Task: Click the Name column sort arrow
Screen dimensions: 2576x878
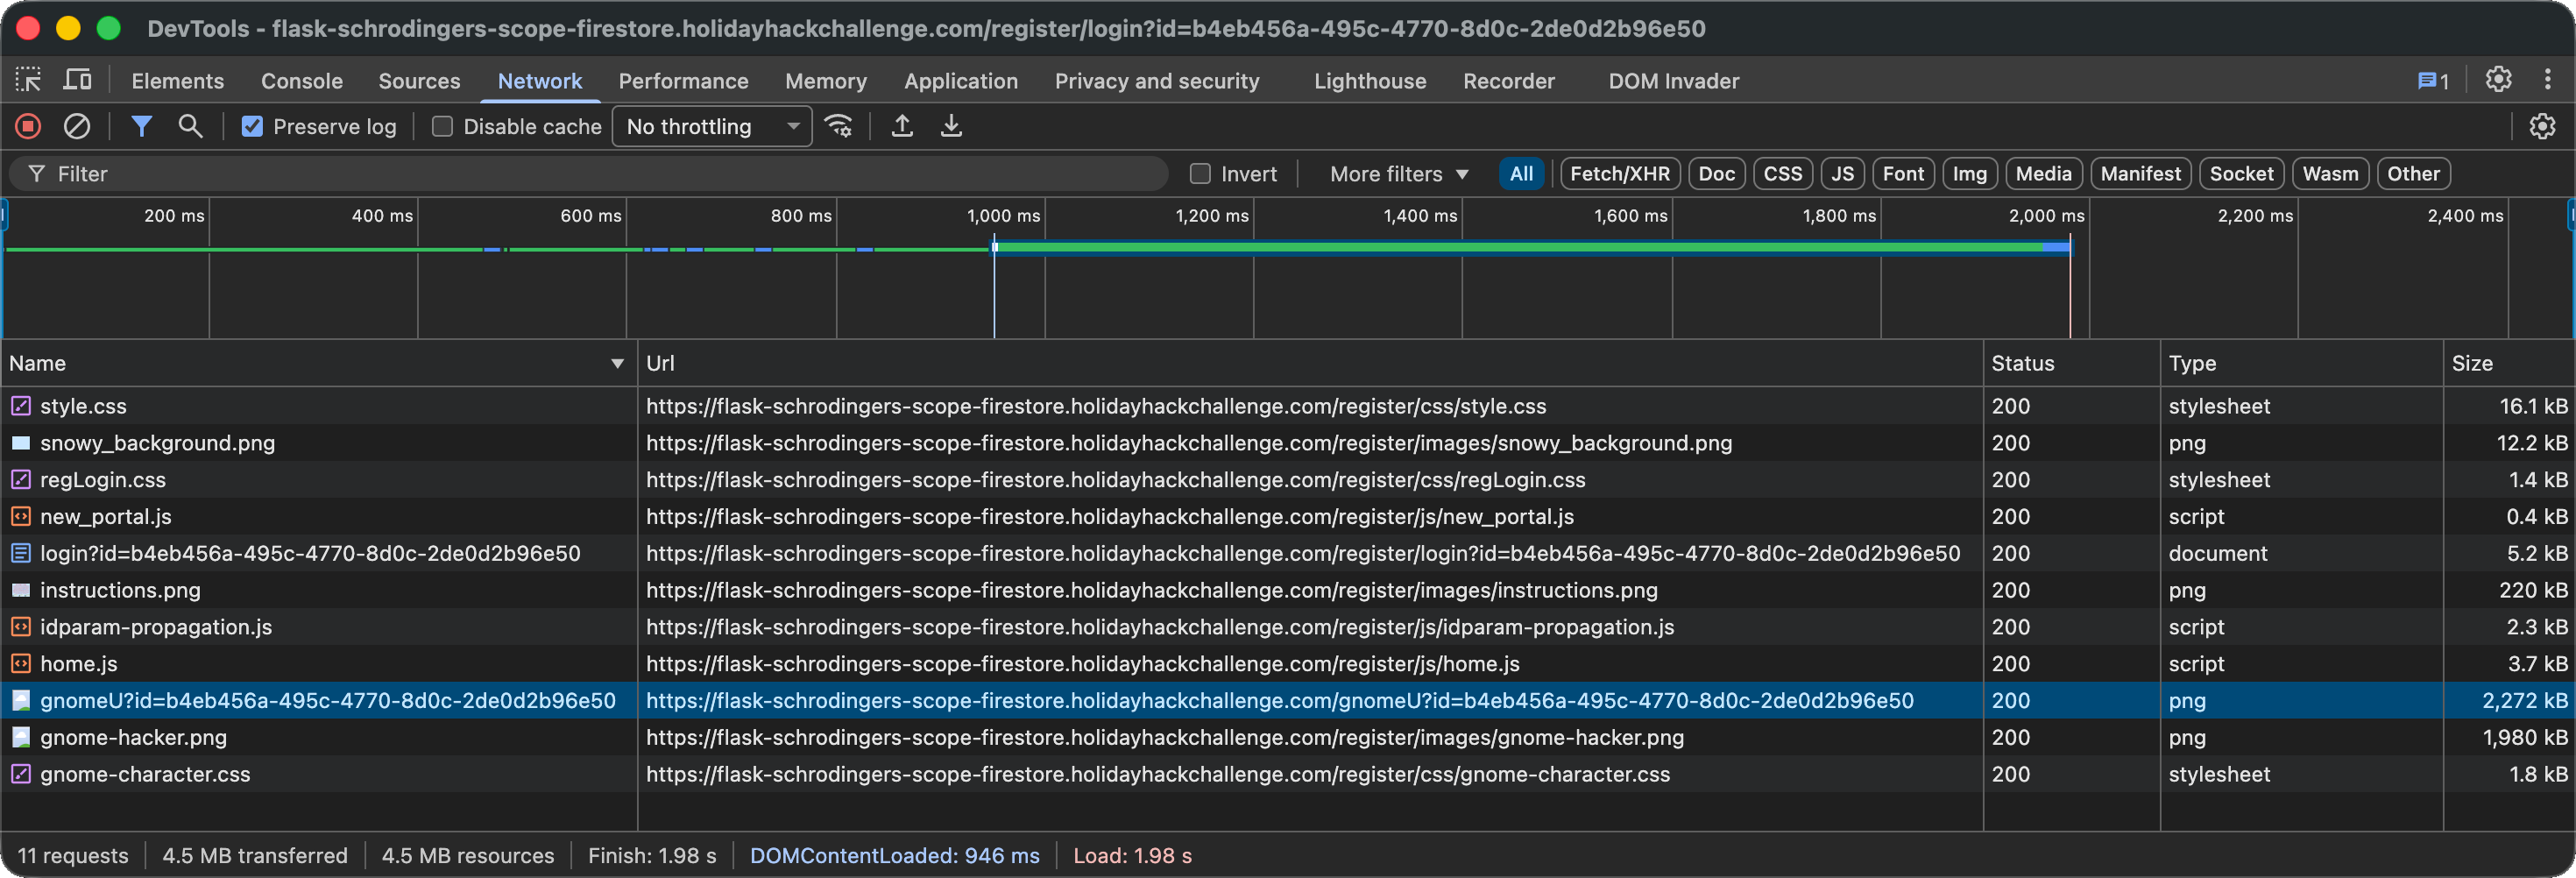Action: [x=617, y=364]
